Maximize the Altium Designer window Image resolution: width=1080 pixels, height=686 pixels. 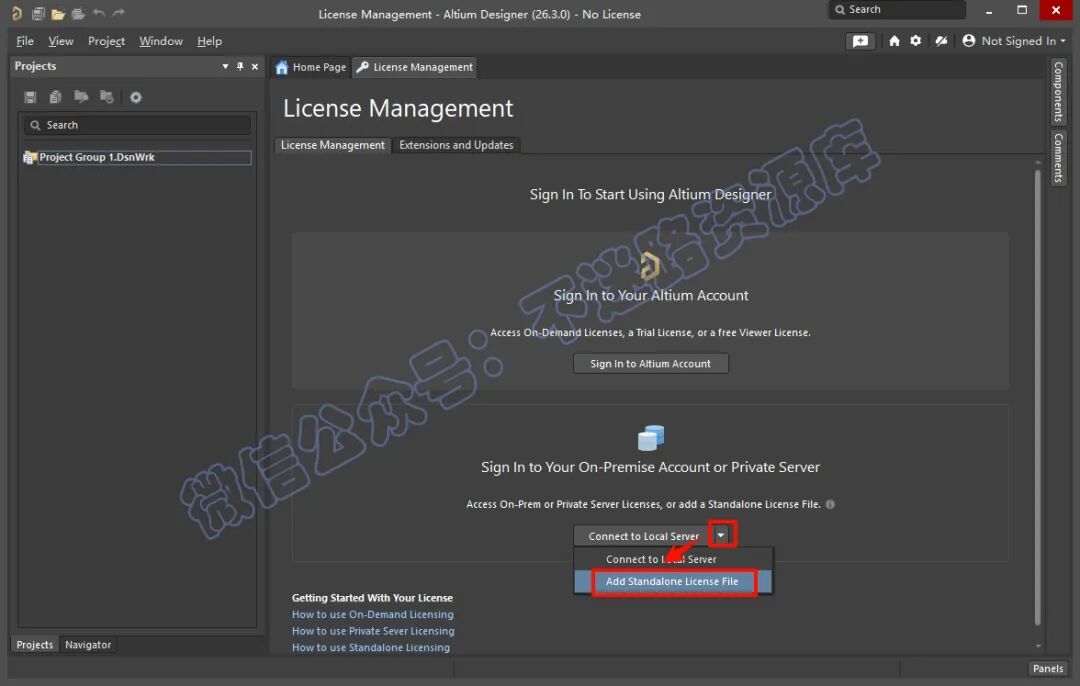(1022, 10)
